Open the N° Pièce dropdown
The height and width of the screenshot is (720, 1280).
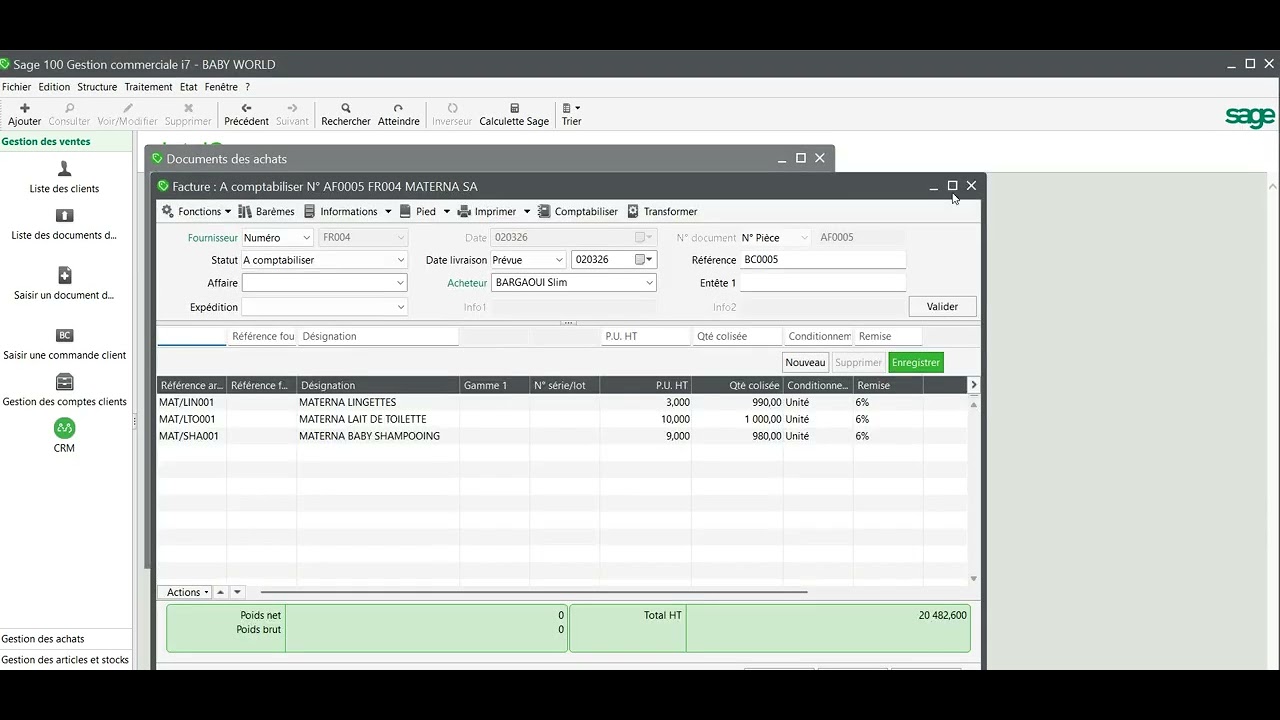[775, 238]
